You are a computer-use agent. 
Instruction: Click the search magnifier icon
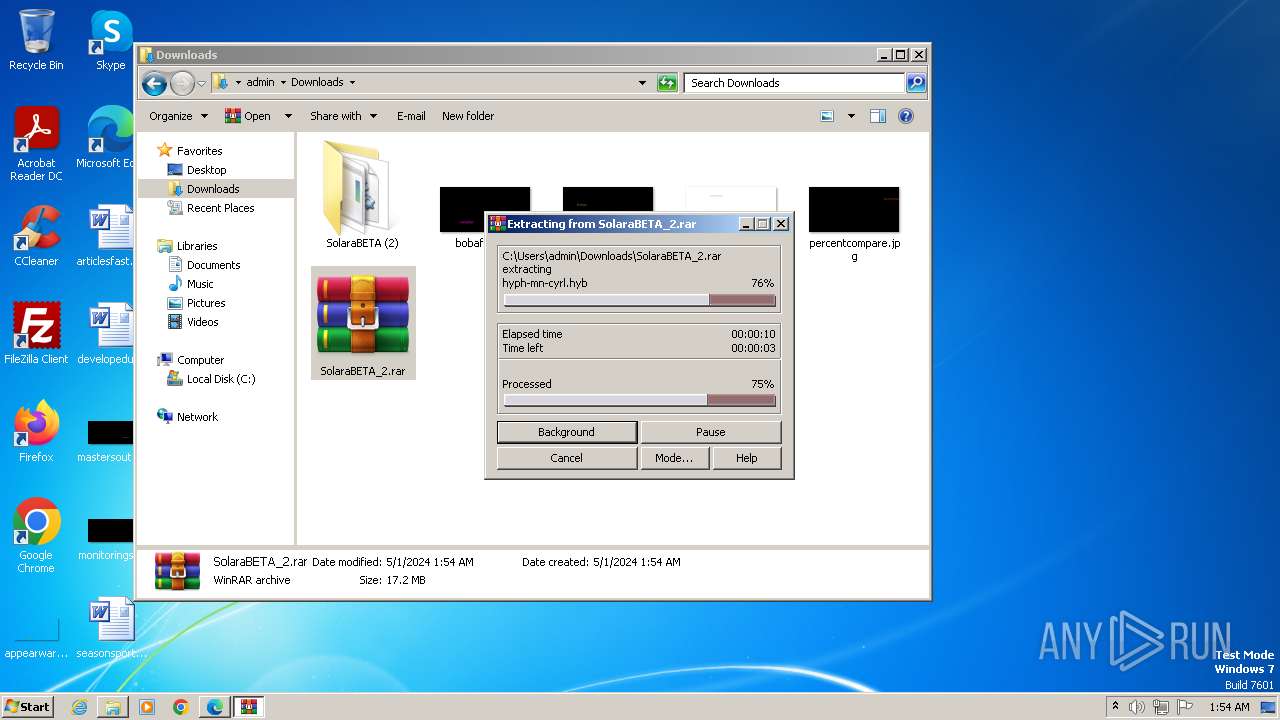pos(915,83)
